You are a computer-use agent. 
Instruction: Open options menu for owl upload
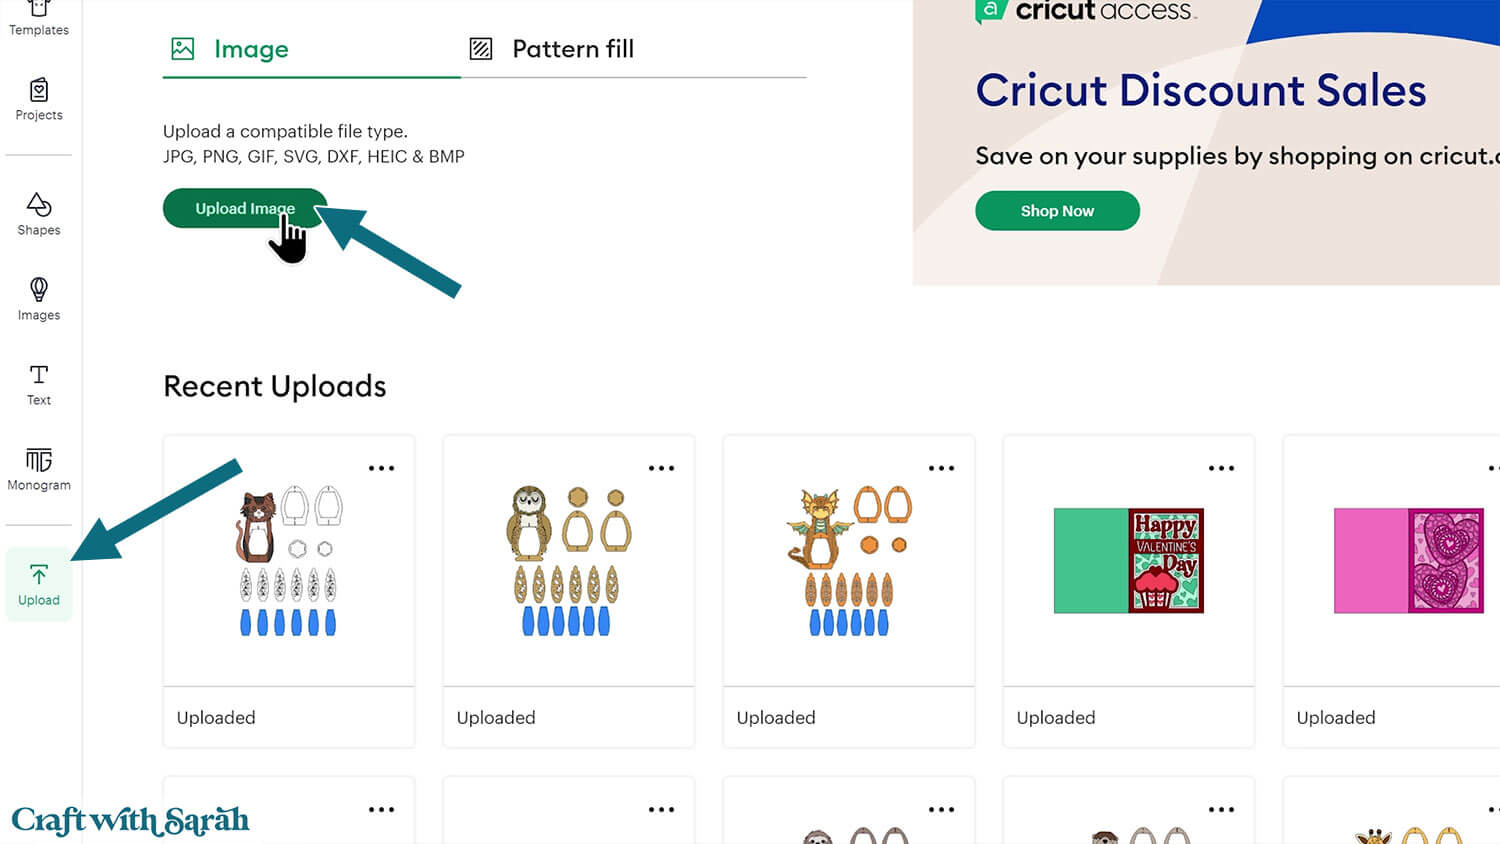(661, 468)
